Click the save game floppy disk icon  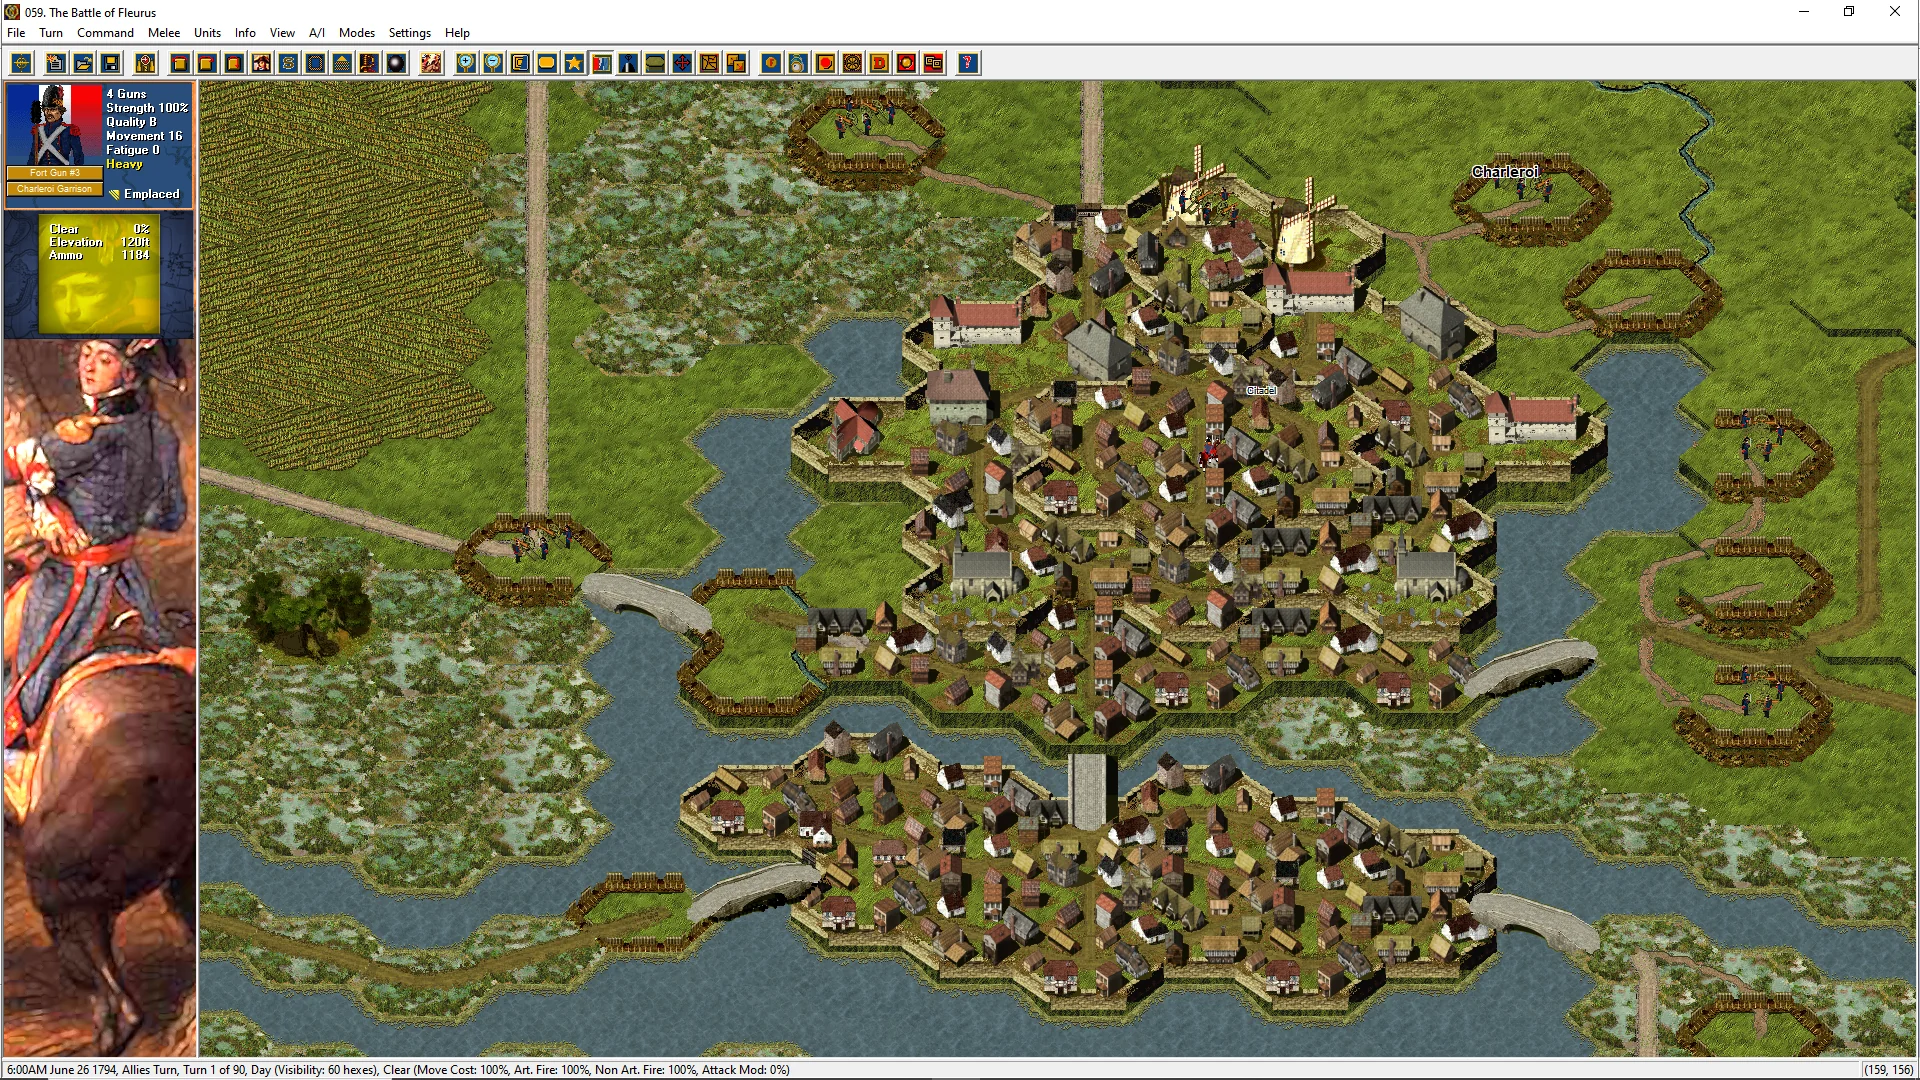(x=111, y=64)
